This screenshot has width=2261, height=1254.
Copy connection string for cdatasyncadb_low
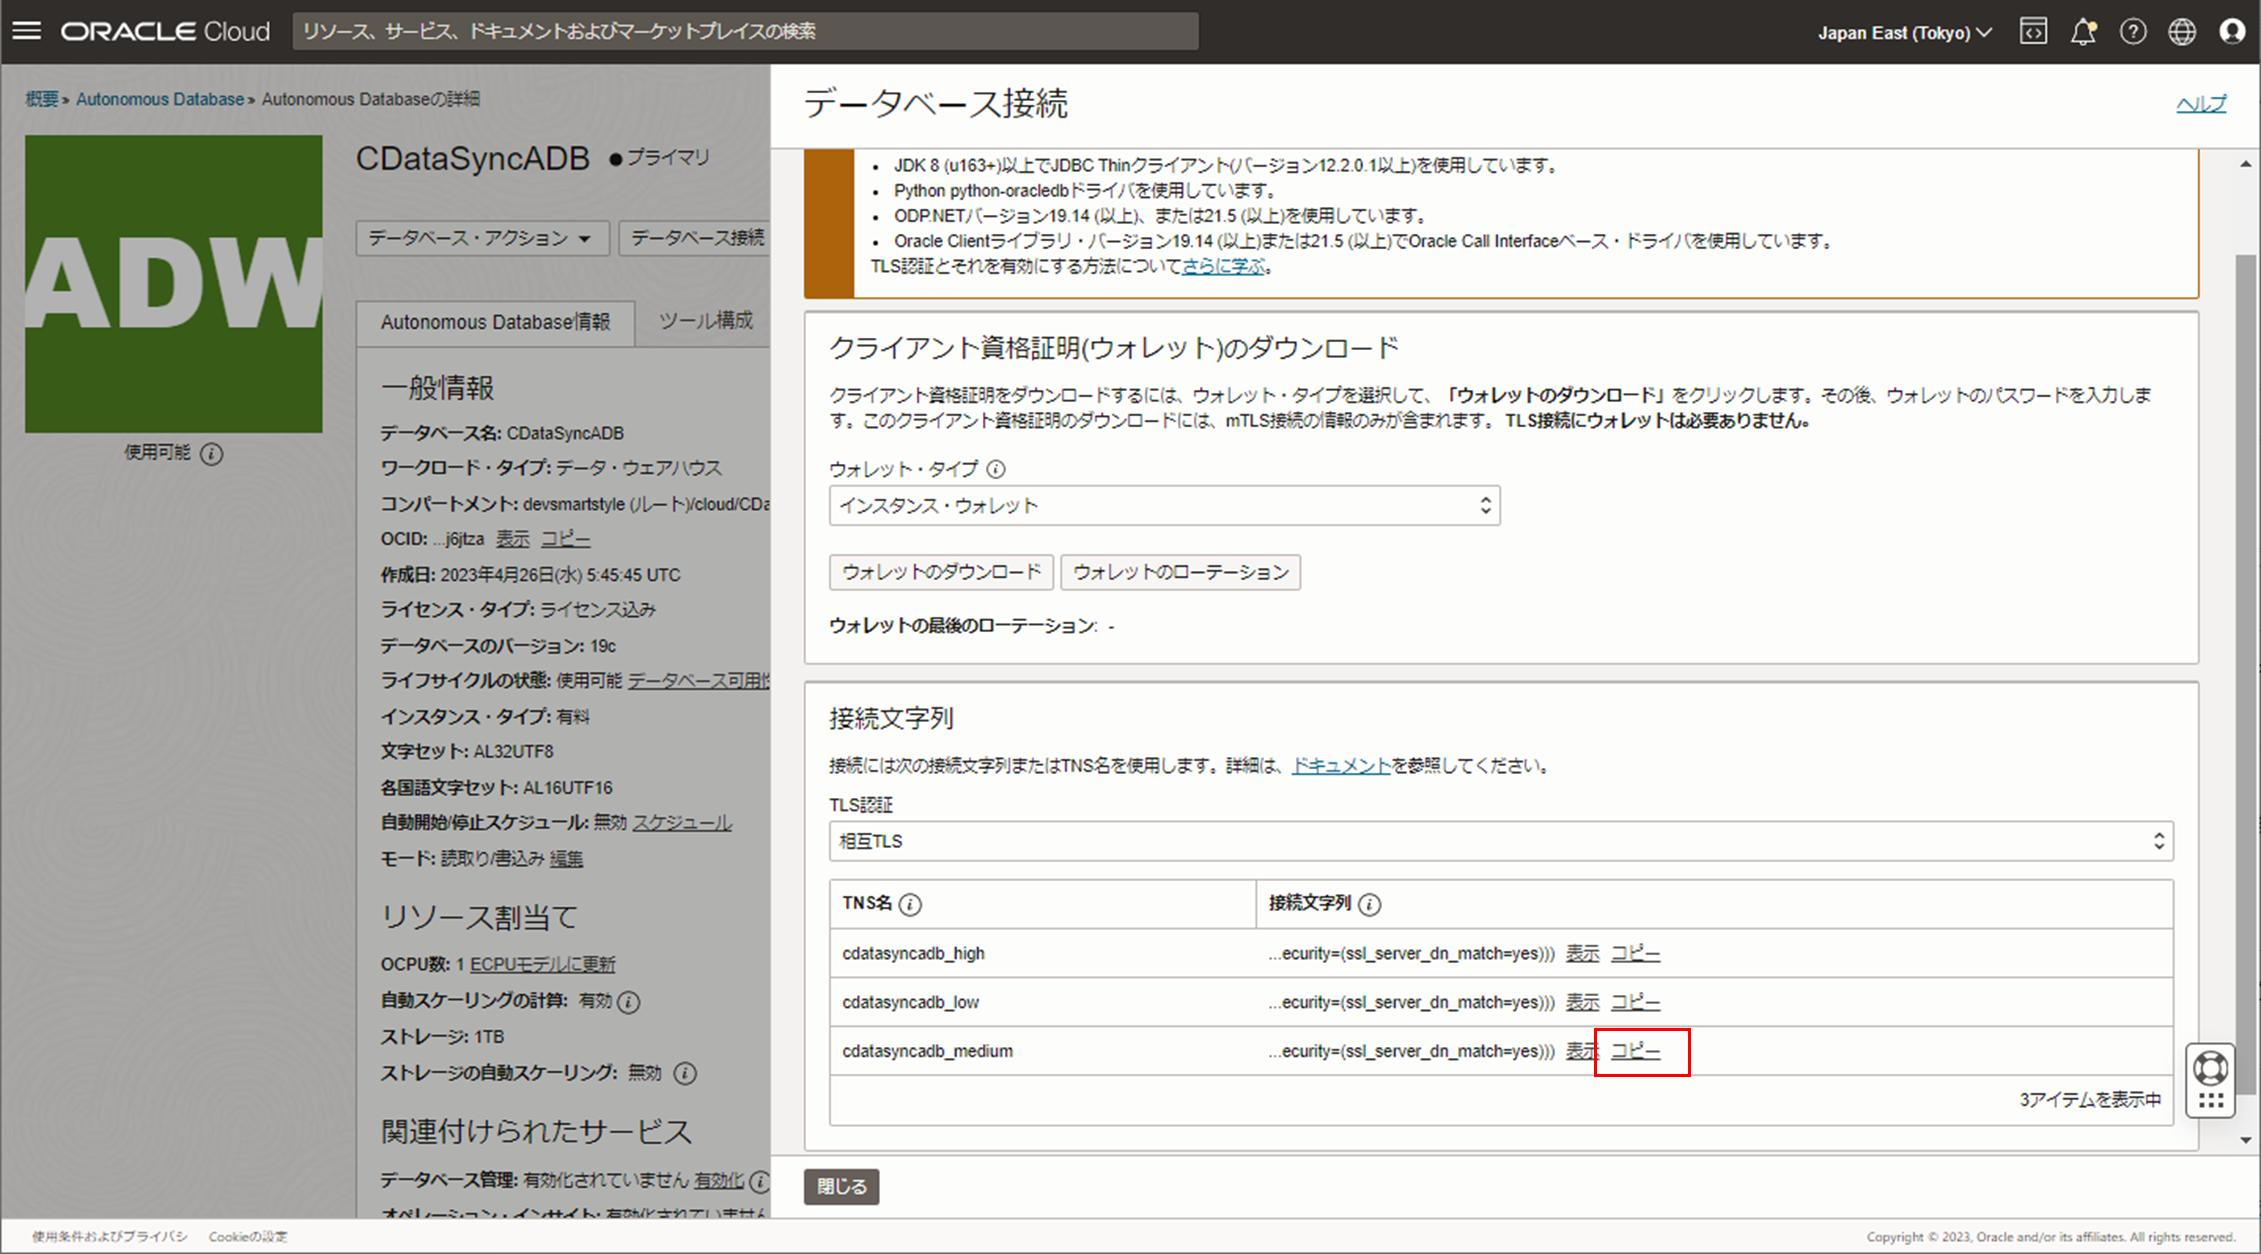pyautogui.click(x=1635, y=1002)
